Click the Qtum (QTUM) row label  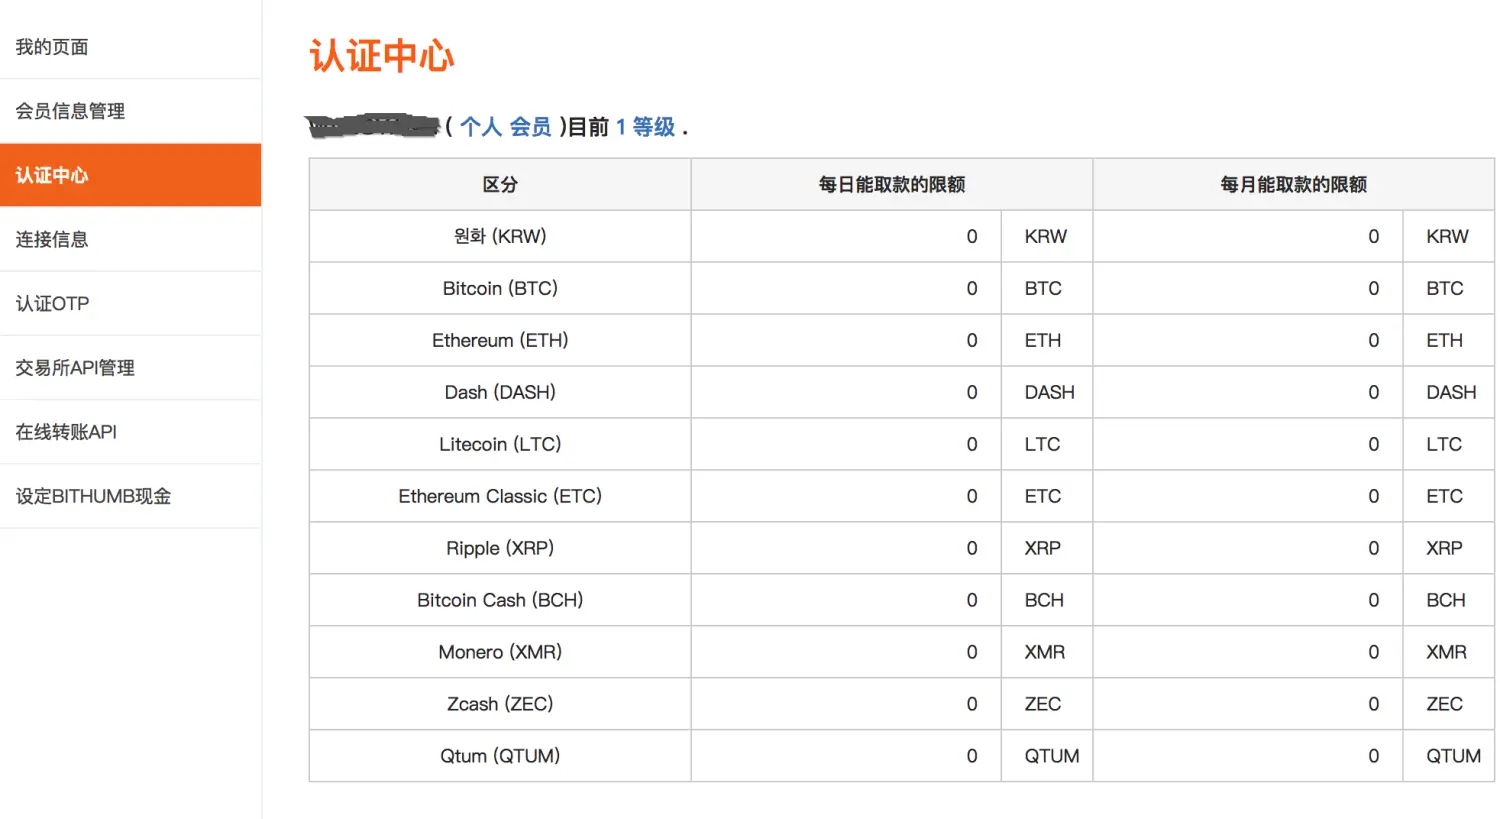coord(499,756)
